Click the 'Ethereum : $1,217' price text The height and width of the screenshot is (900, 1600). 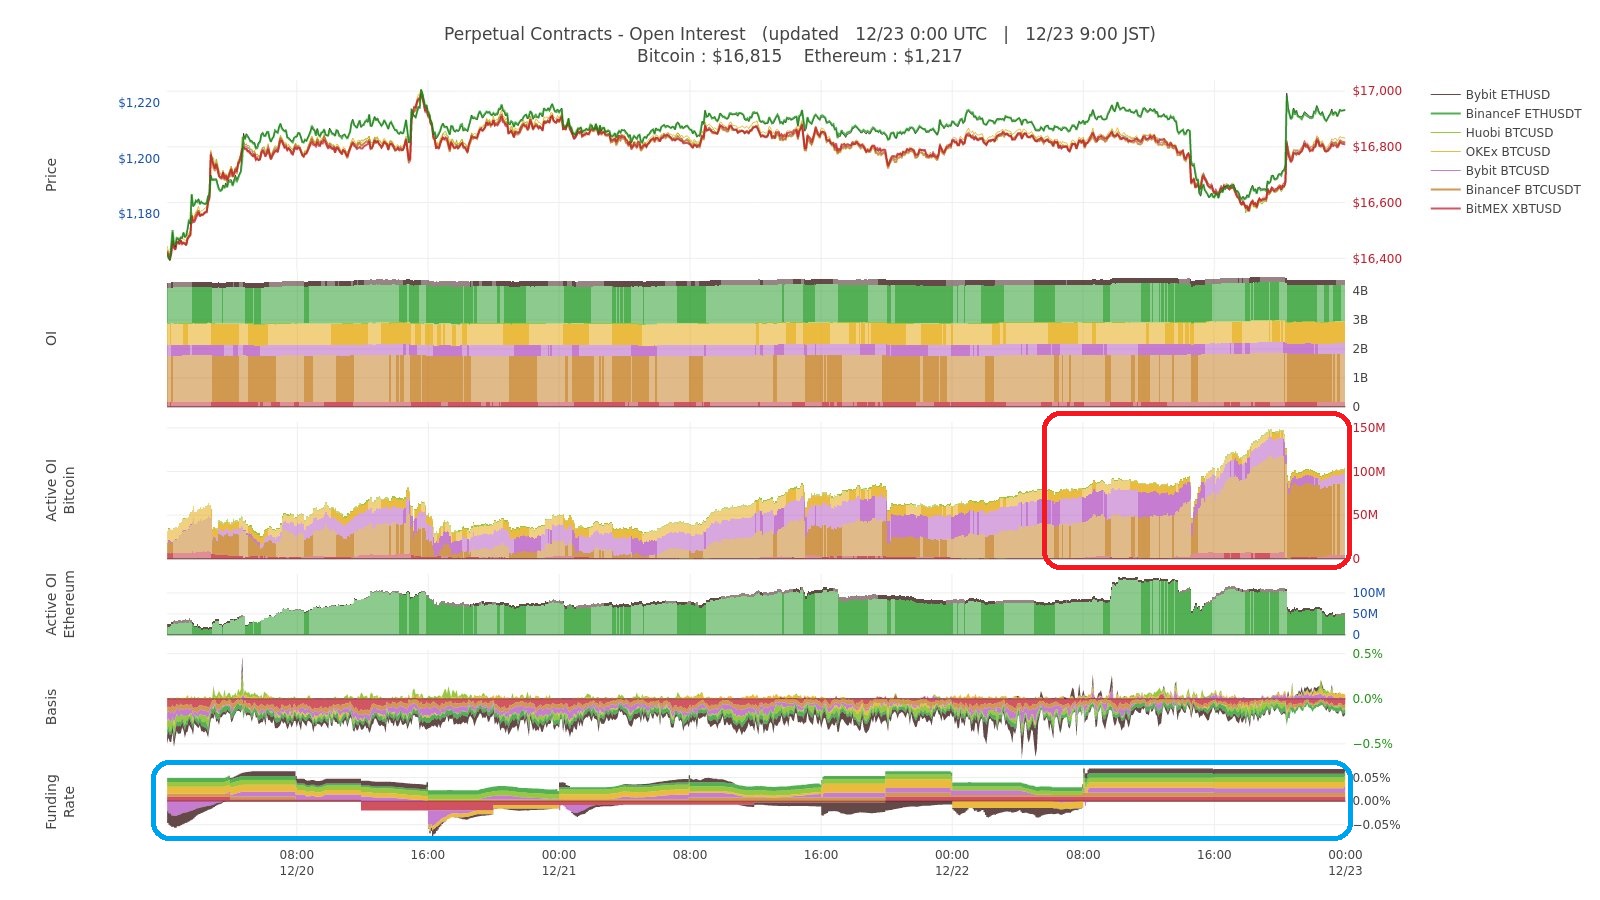point(883,56)
